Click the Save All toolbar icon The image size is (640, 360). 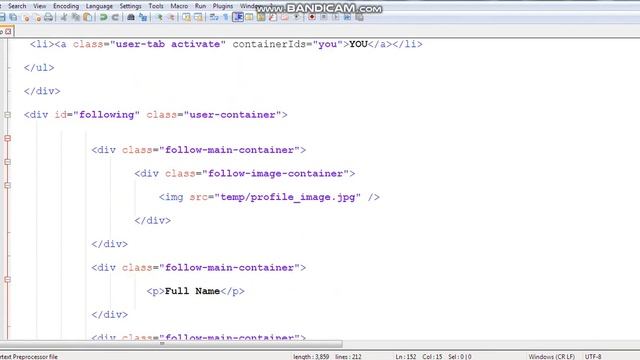pyautogui.click(x=13, y=17)
